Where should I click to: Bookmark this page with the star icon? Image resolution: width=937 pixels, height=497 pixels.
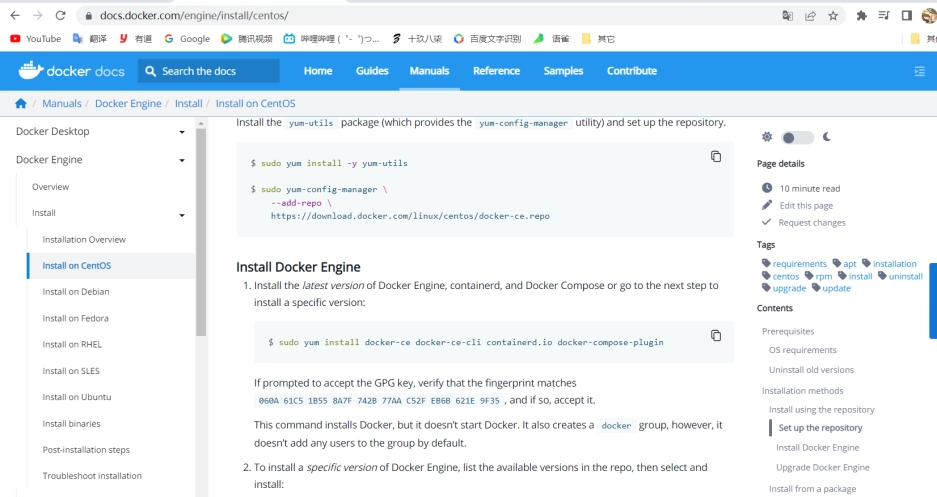(x=833, y=16)
